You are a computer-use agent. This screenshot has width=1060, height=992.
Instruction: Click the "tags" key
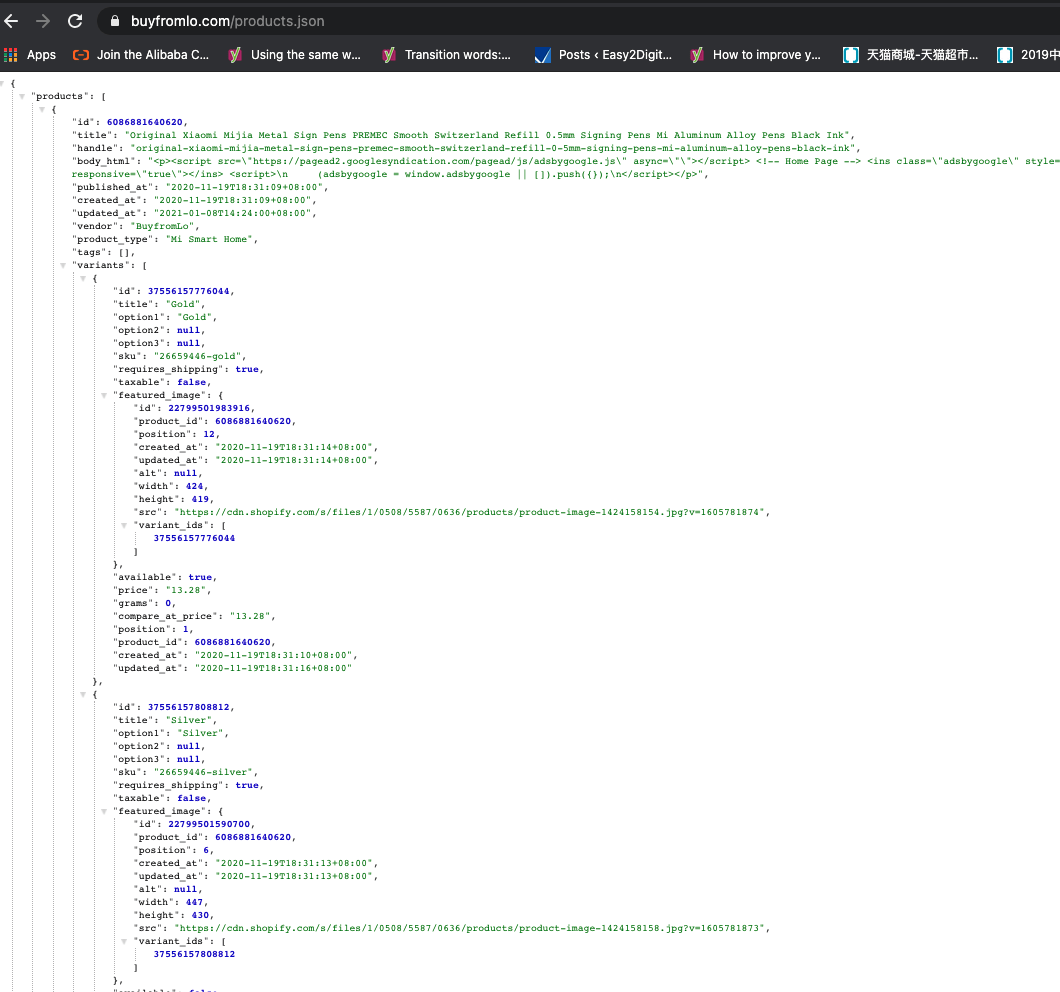click(89, 252)
